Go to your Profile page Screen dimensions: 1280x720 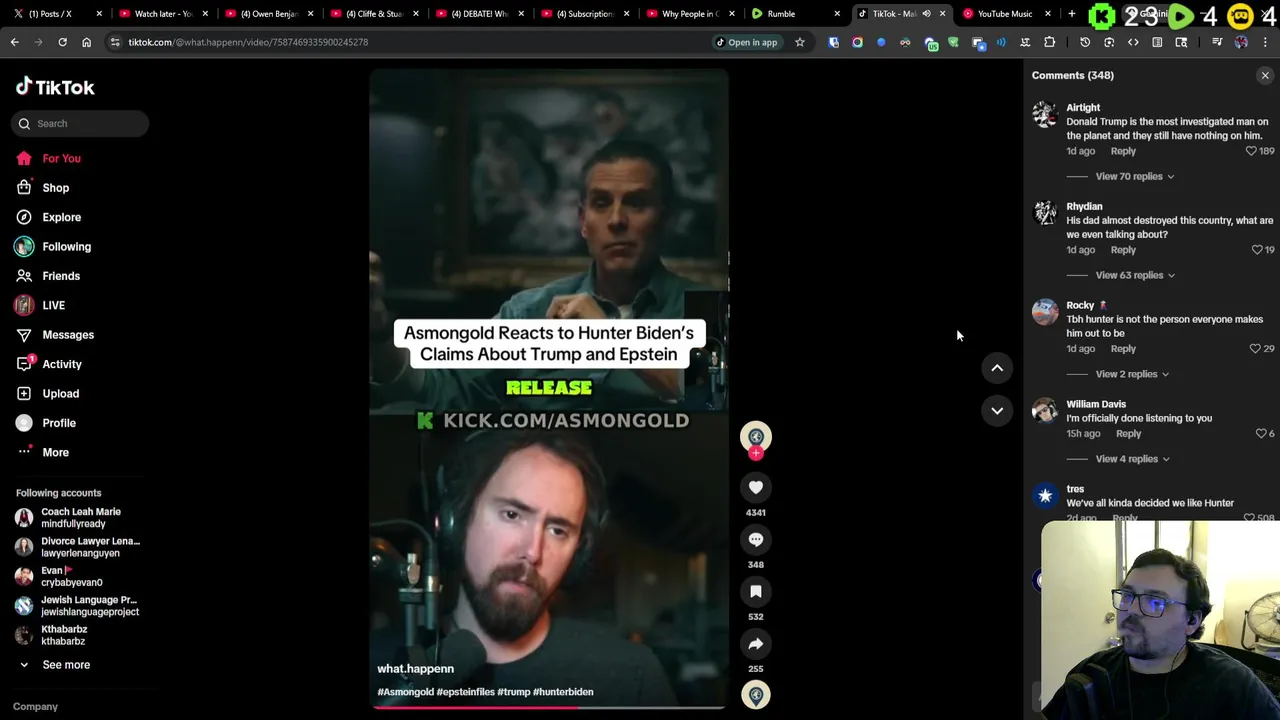pyautogui.click(x=58, y=423)
